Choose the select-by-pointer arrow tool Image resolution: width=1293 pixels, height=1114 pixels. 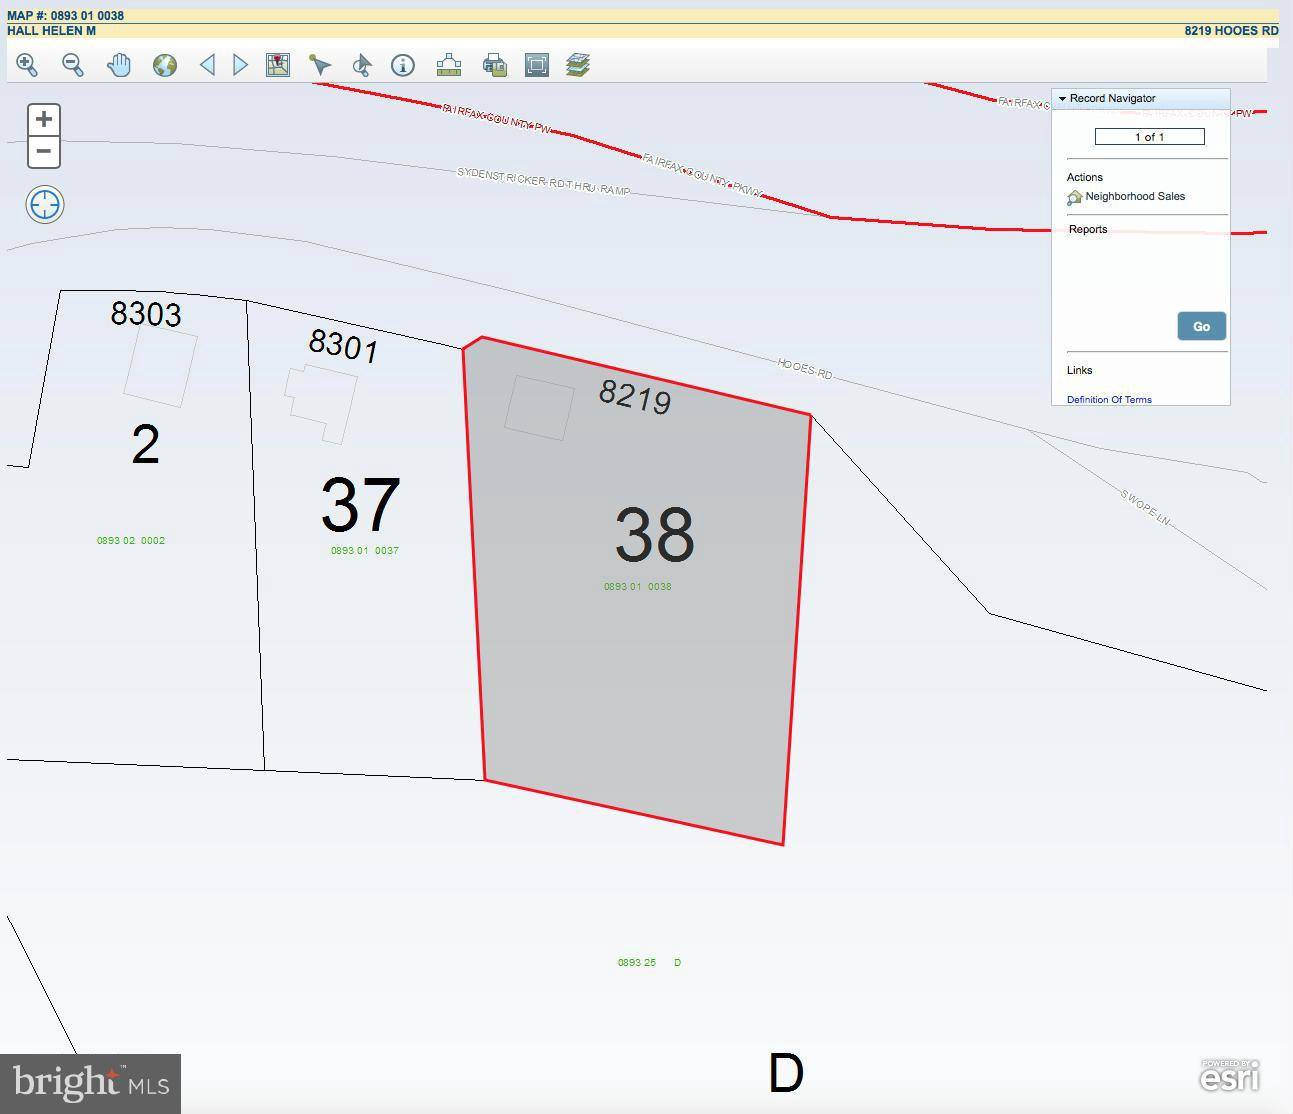[x=320, y=65]
